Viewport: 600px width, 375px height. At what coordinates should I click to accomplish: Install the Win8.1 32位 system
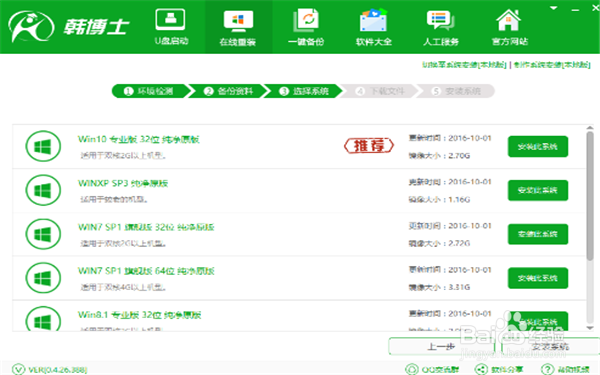538,321
